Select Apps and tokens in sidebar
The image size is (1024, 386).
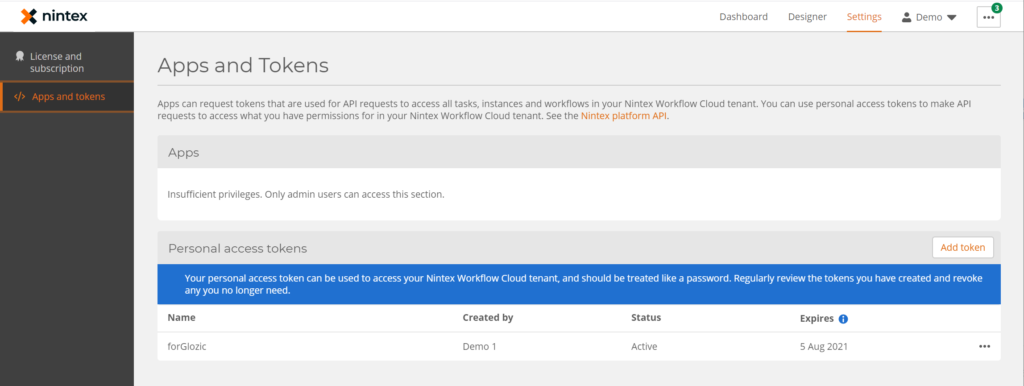click(67, 97)
